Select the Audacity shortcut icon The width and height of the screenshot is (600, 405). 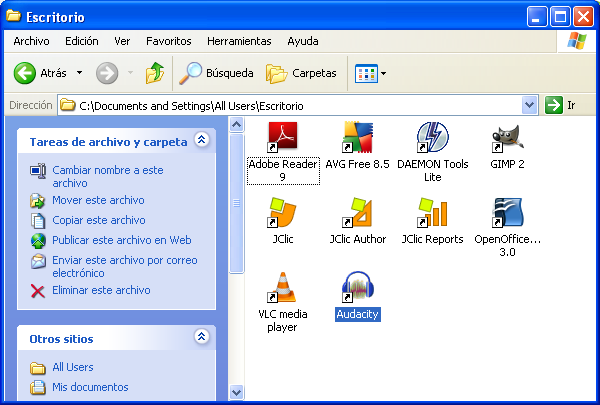tap(359, 288)
